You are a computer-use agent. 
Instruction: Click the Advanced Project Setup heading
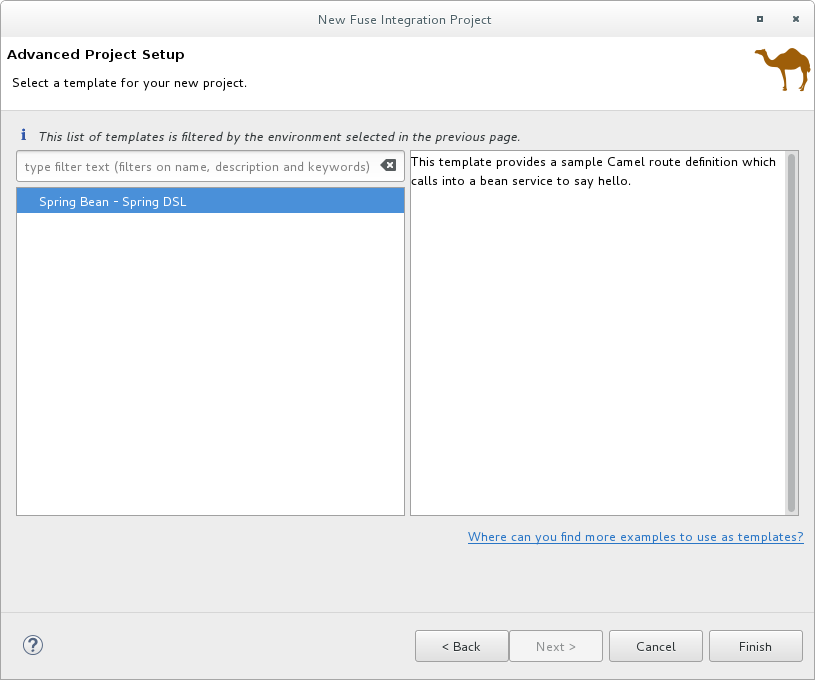96,54
